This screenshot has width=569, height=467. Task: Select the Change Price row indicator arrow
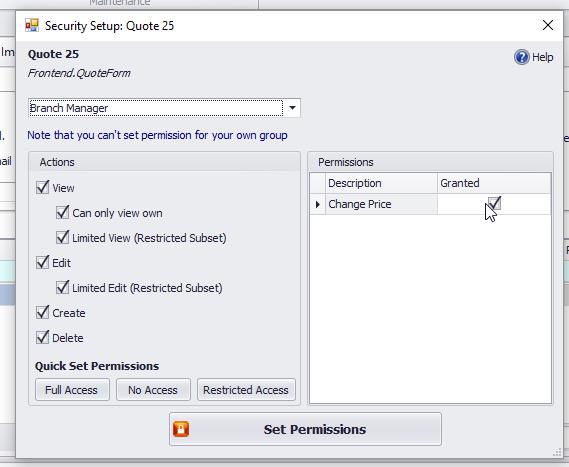pos(318,204)
